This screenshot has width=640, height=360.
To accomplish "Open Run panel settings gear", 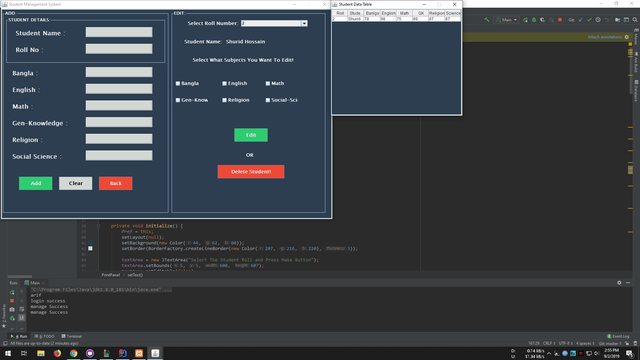I will point(619,282).
